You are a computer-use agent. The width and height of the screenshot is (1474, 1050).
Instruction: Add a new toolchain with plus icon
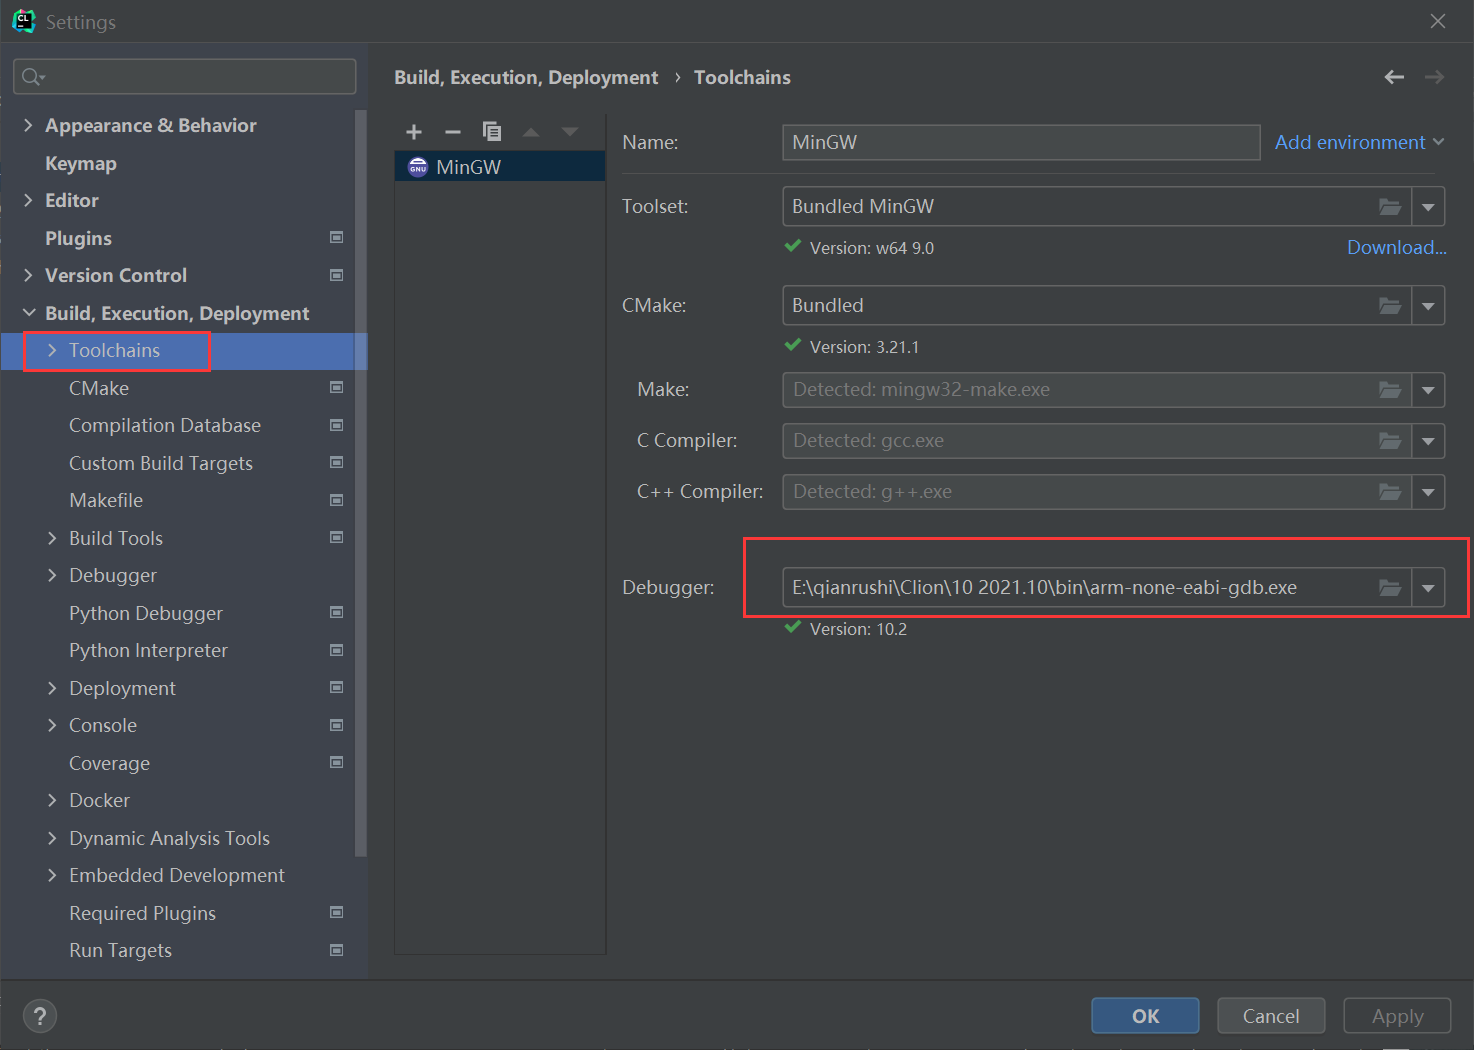pos(414,132)
